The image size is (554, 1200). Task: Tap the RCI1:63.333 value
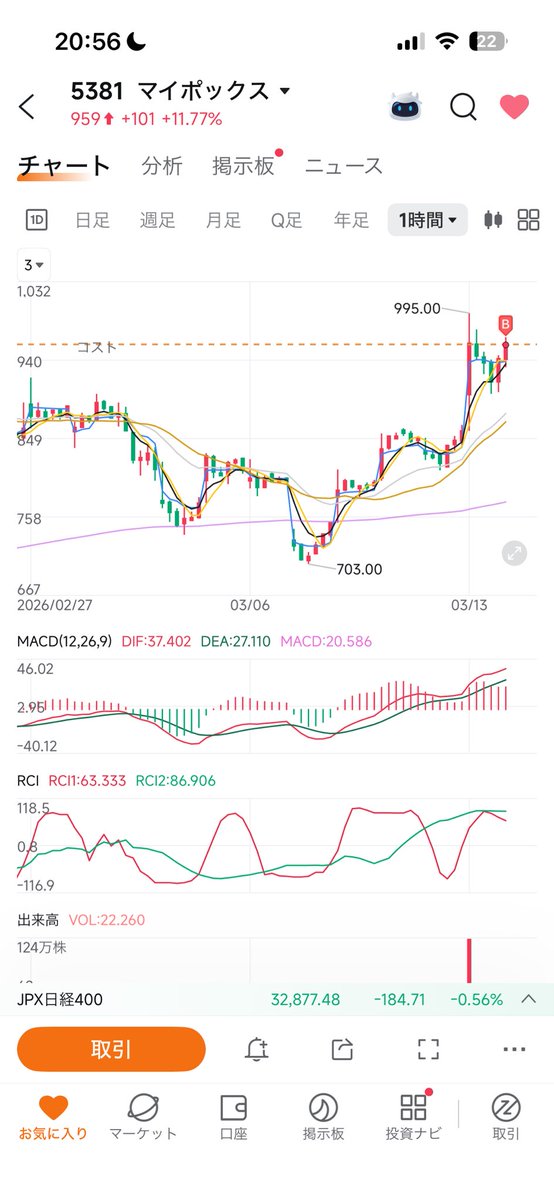tap(88, 780)
